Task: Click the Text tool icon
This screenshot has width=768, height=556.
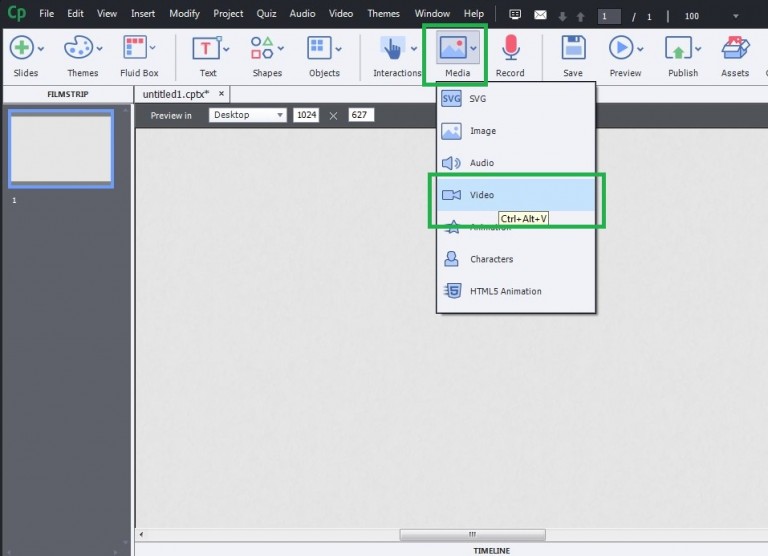Action: (205, 48)
